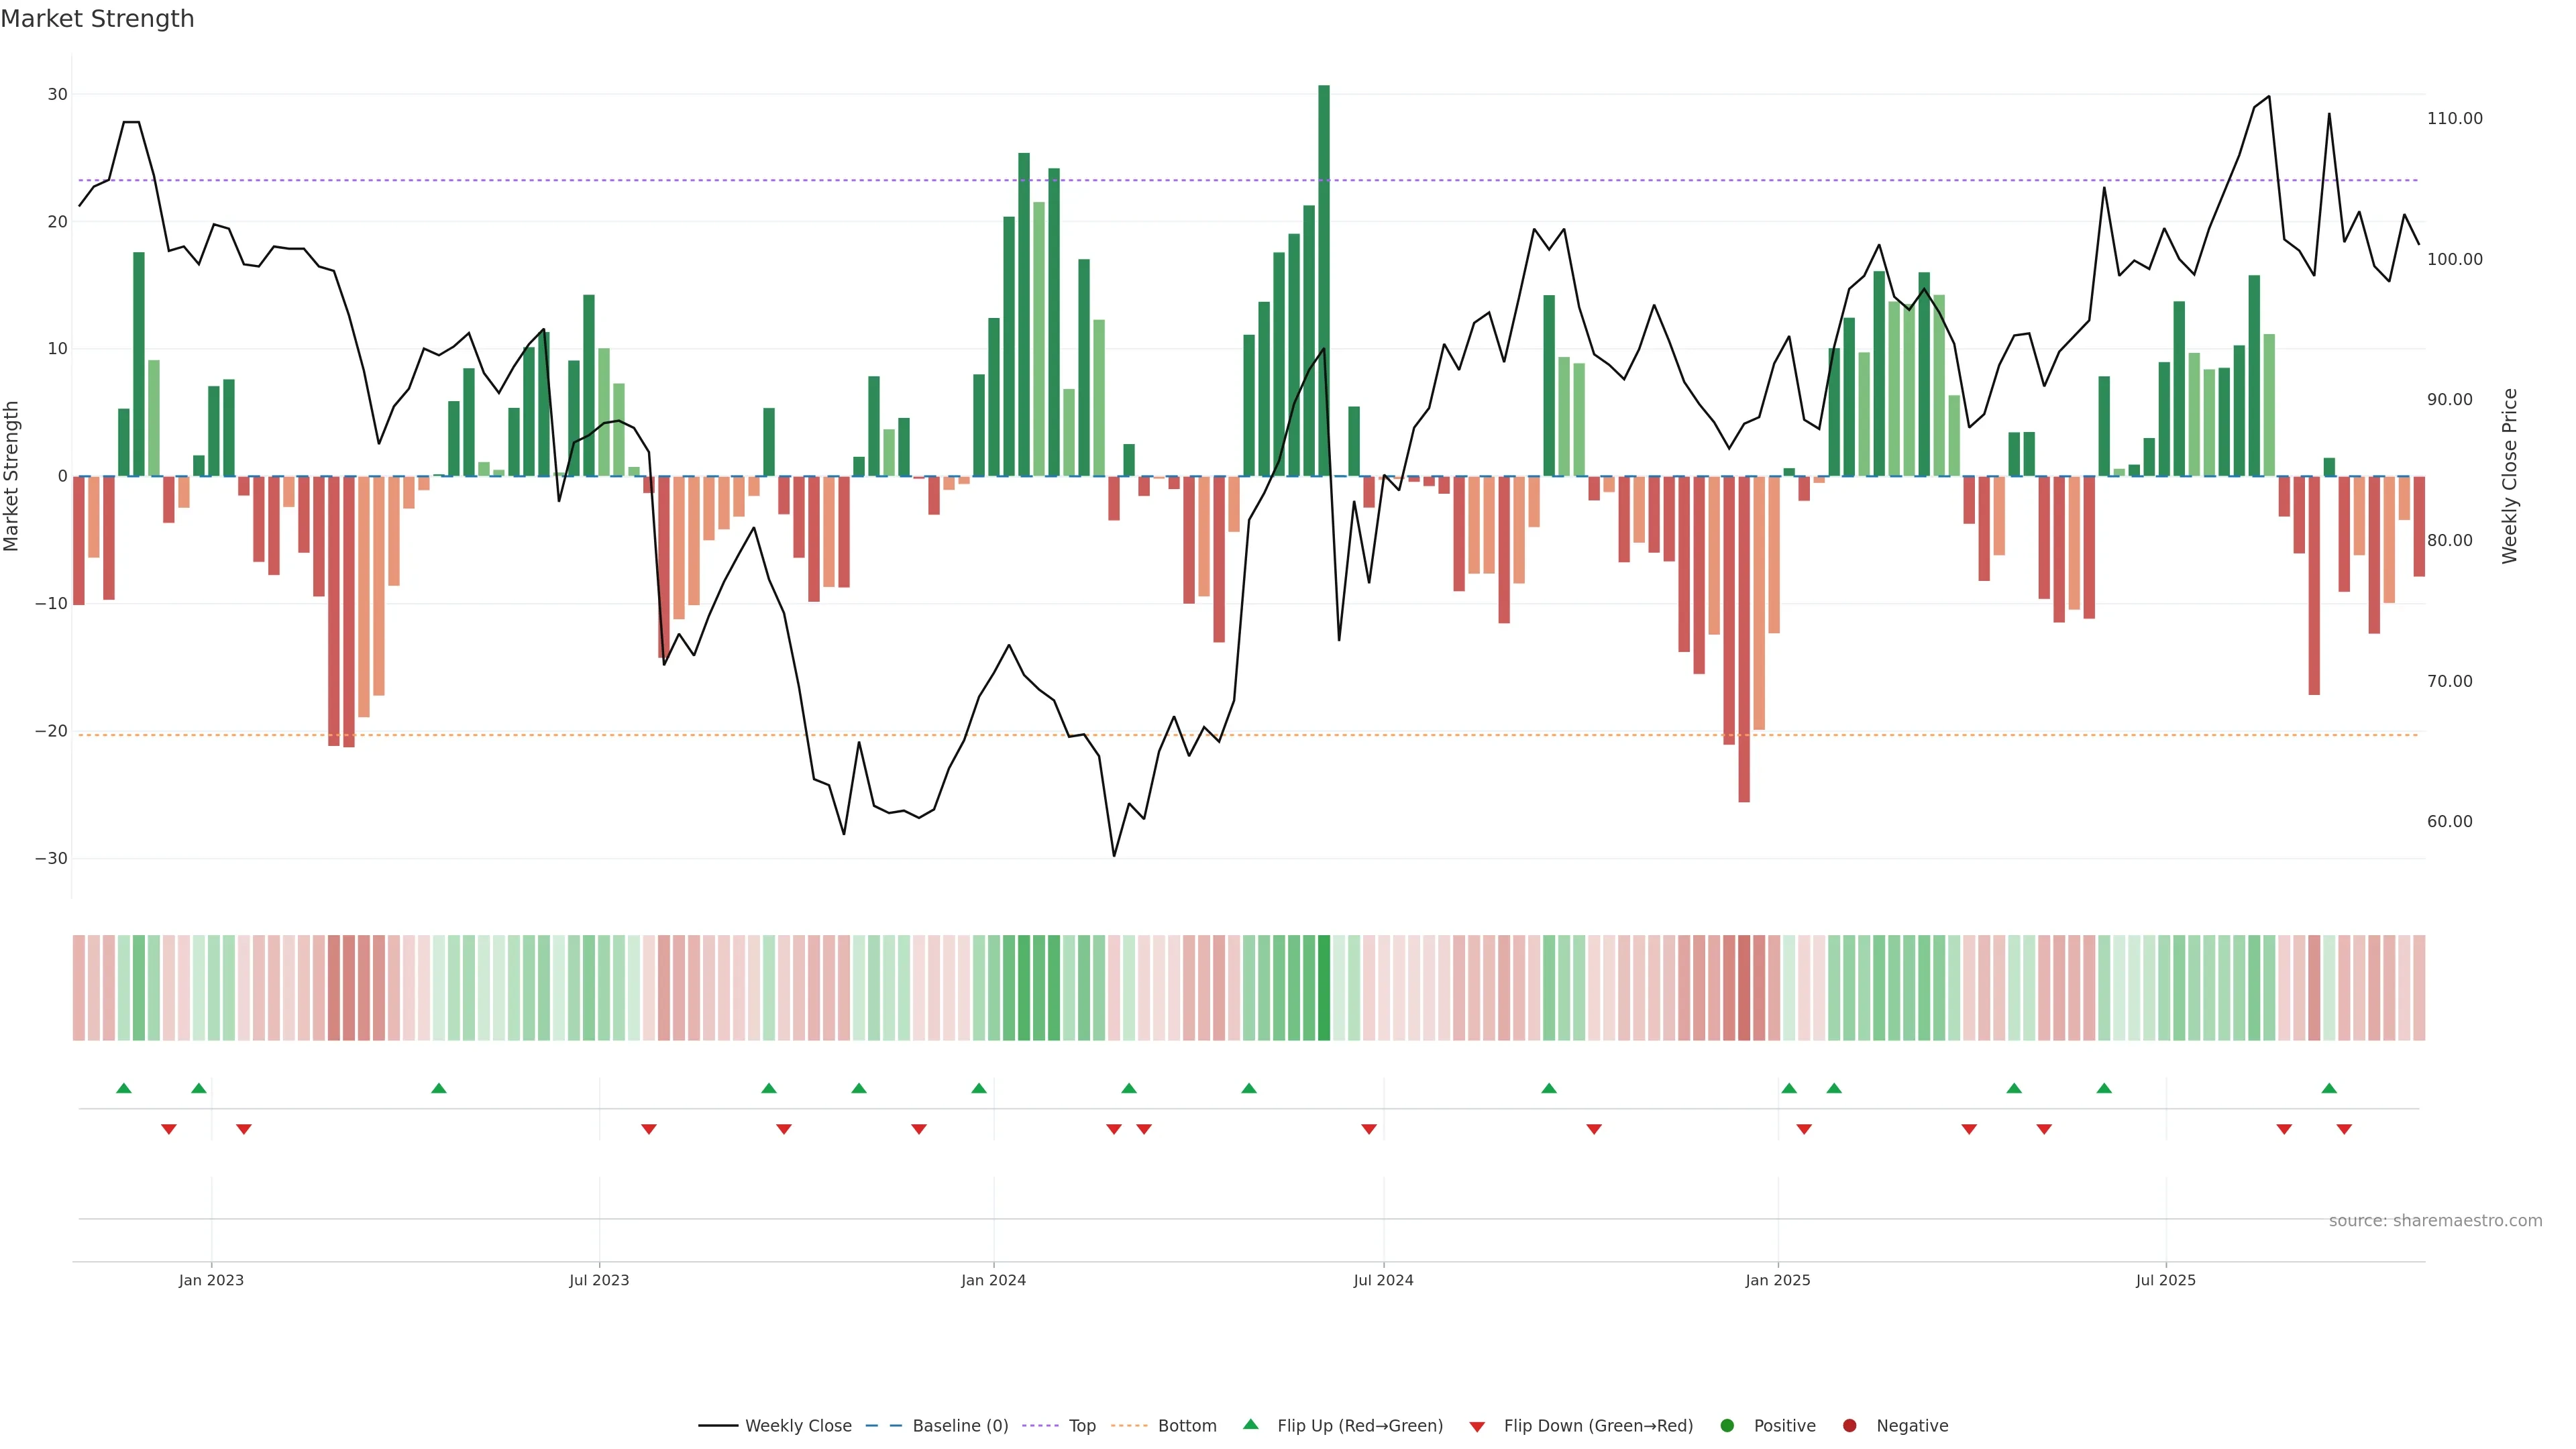
Task: Click the Negative red circle legend icon
Action: [1849, 1426]
